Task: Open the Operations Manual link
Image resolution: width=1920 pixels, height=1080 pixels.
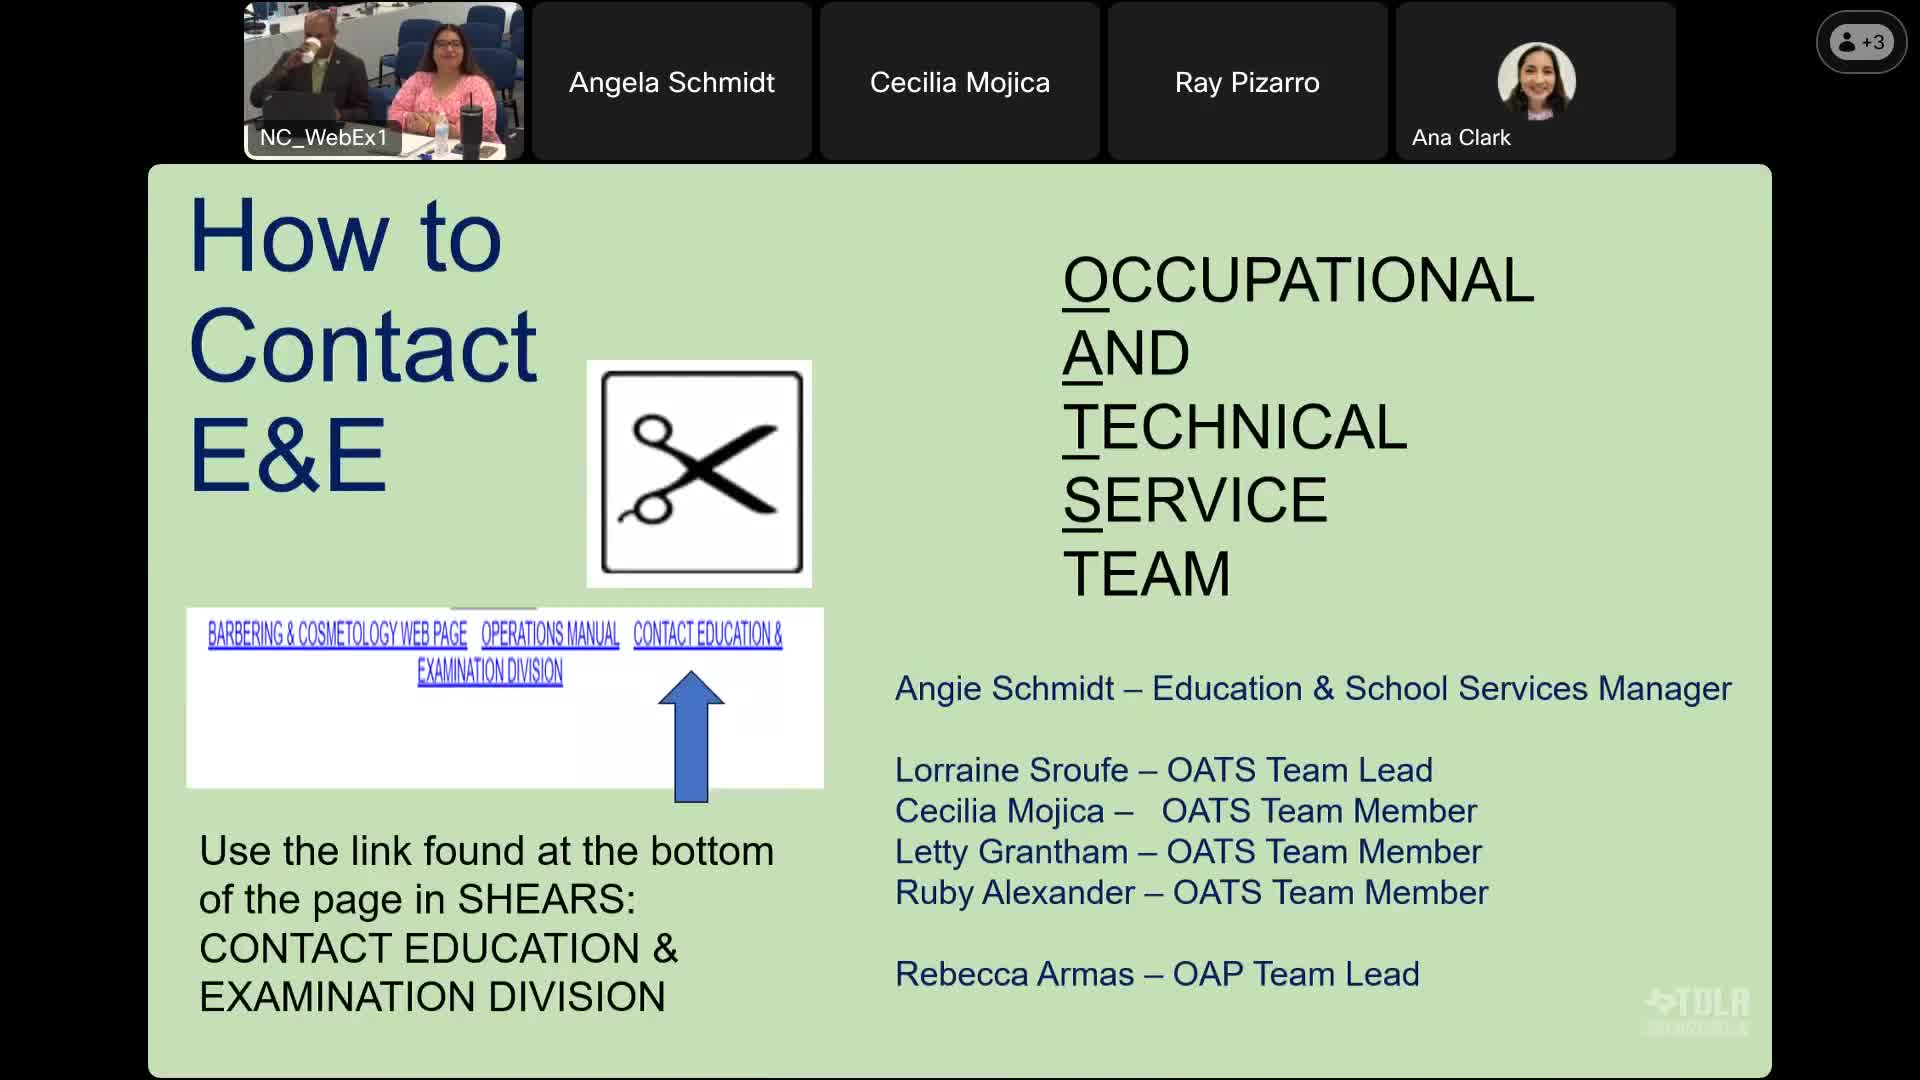Action: coord(550,635)
